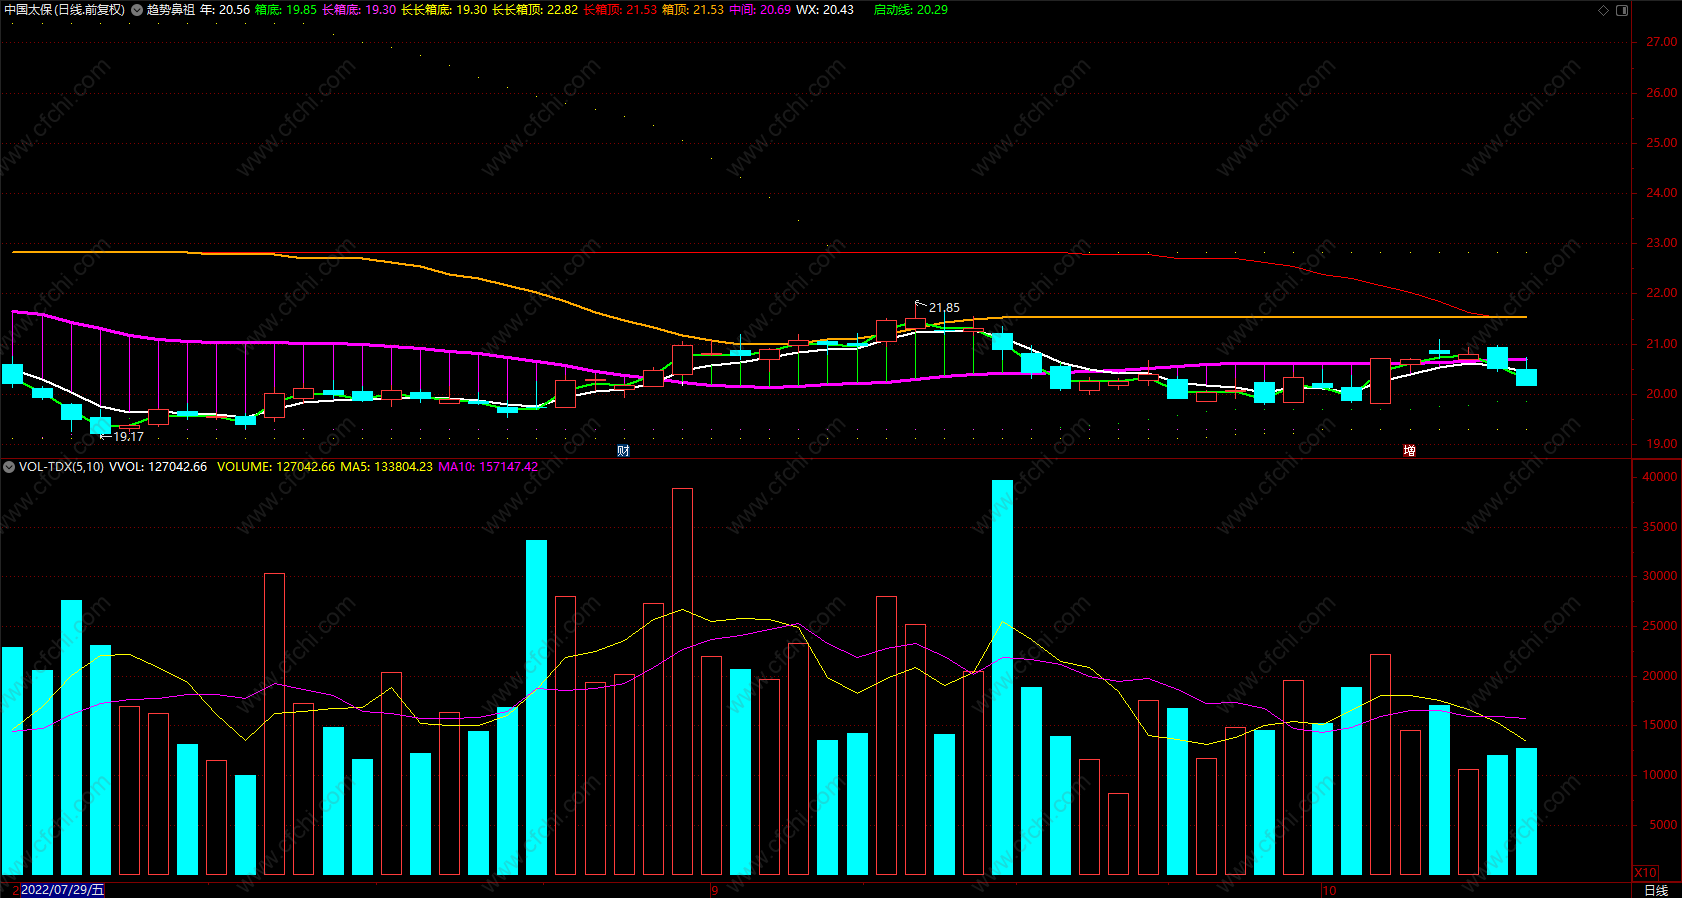Click the 日线 period label at bottom right
The width and height of the screenshot is (1682, 898).
[1656, 890]
